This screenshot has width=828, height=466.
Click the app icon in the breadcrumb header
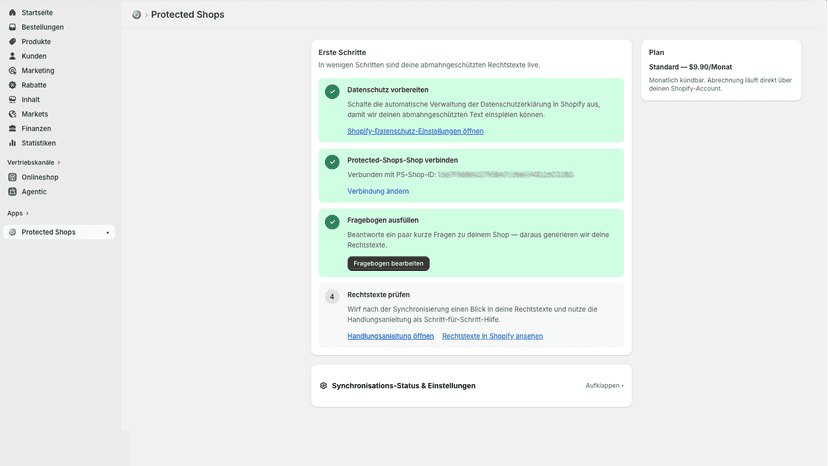point(136,15)
